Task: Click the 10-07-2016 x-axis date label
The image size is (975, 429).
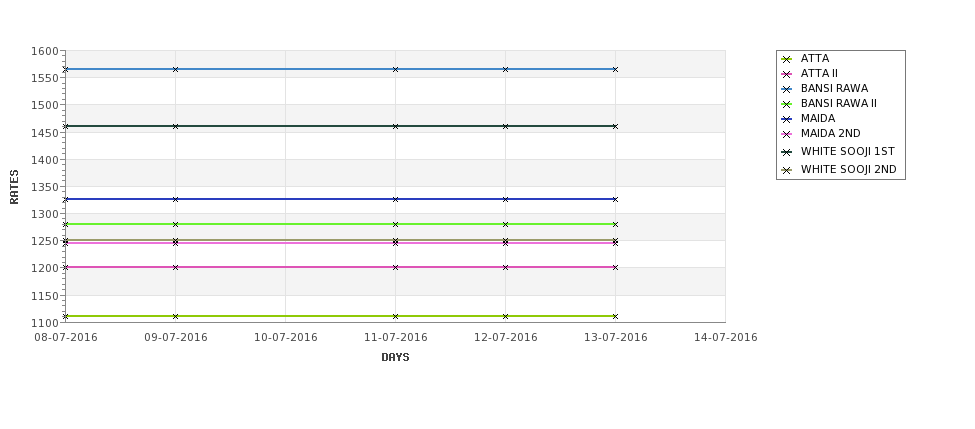Action: (285, 338)
